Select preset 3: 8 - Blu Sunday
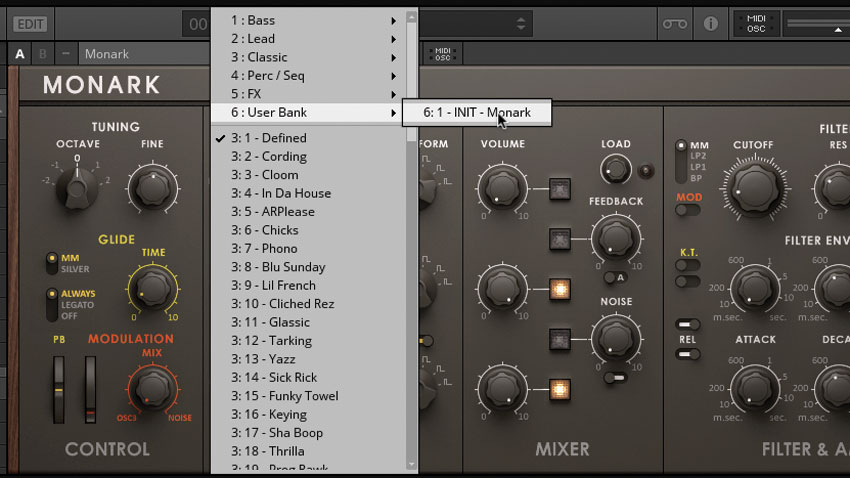This screenshot has height=478, width=850. 309,267
